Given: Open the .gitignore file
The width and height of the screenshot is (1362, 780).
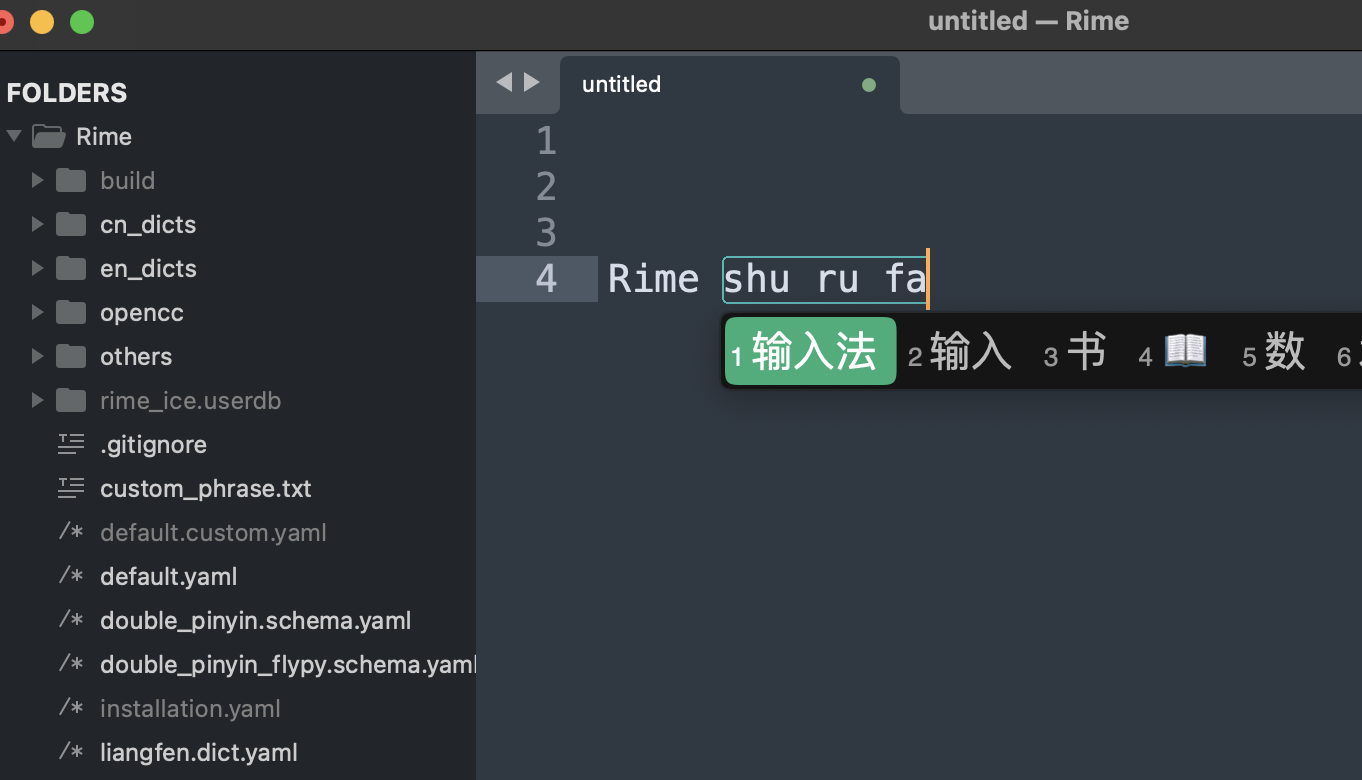Looking at the screenshot, I should tap(153, 445).
